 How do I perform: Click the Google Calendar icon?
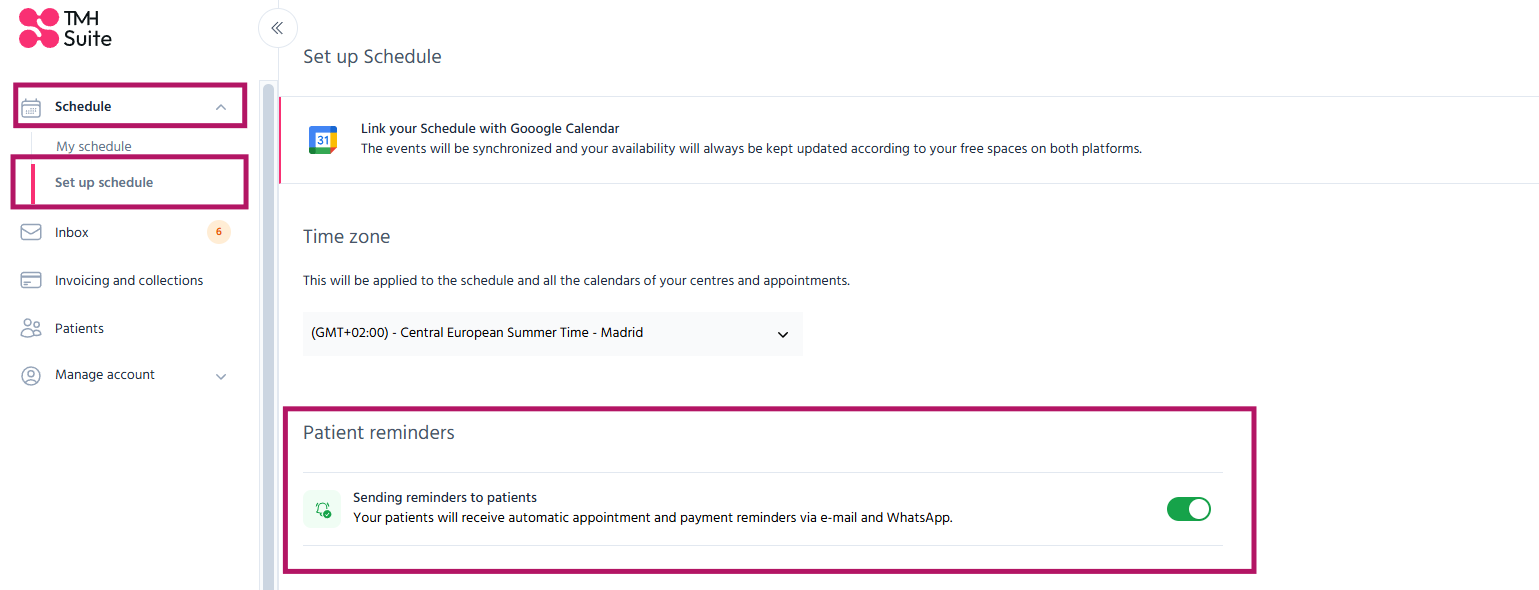[x=323, y=140]
